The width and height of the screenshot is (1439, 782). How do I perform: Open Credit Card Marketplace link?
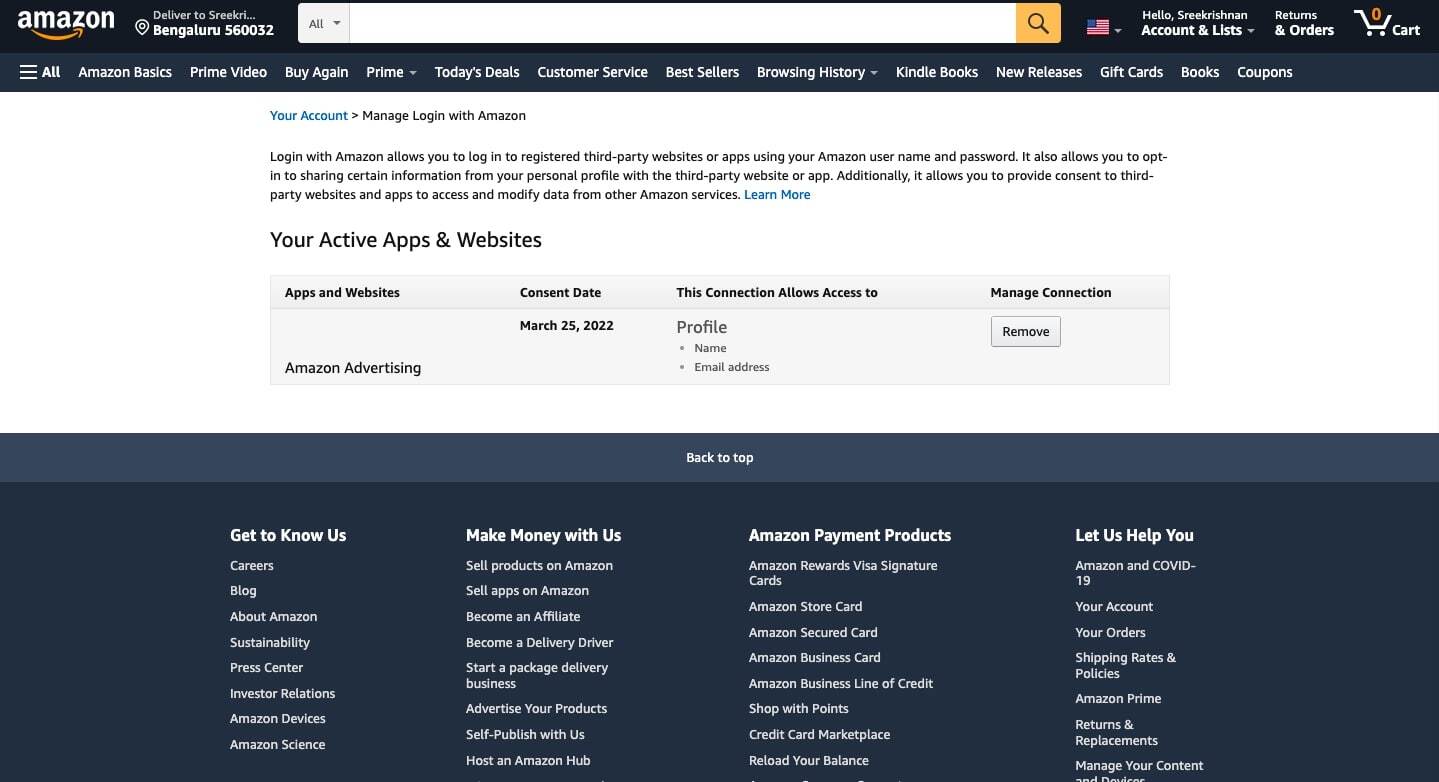click(819, 735)
